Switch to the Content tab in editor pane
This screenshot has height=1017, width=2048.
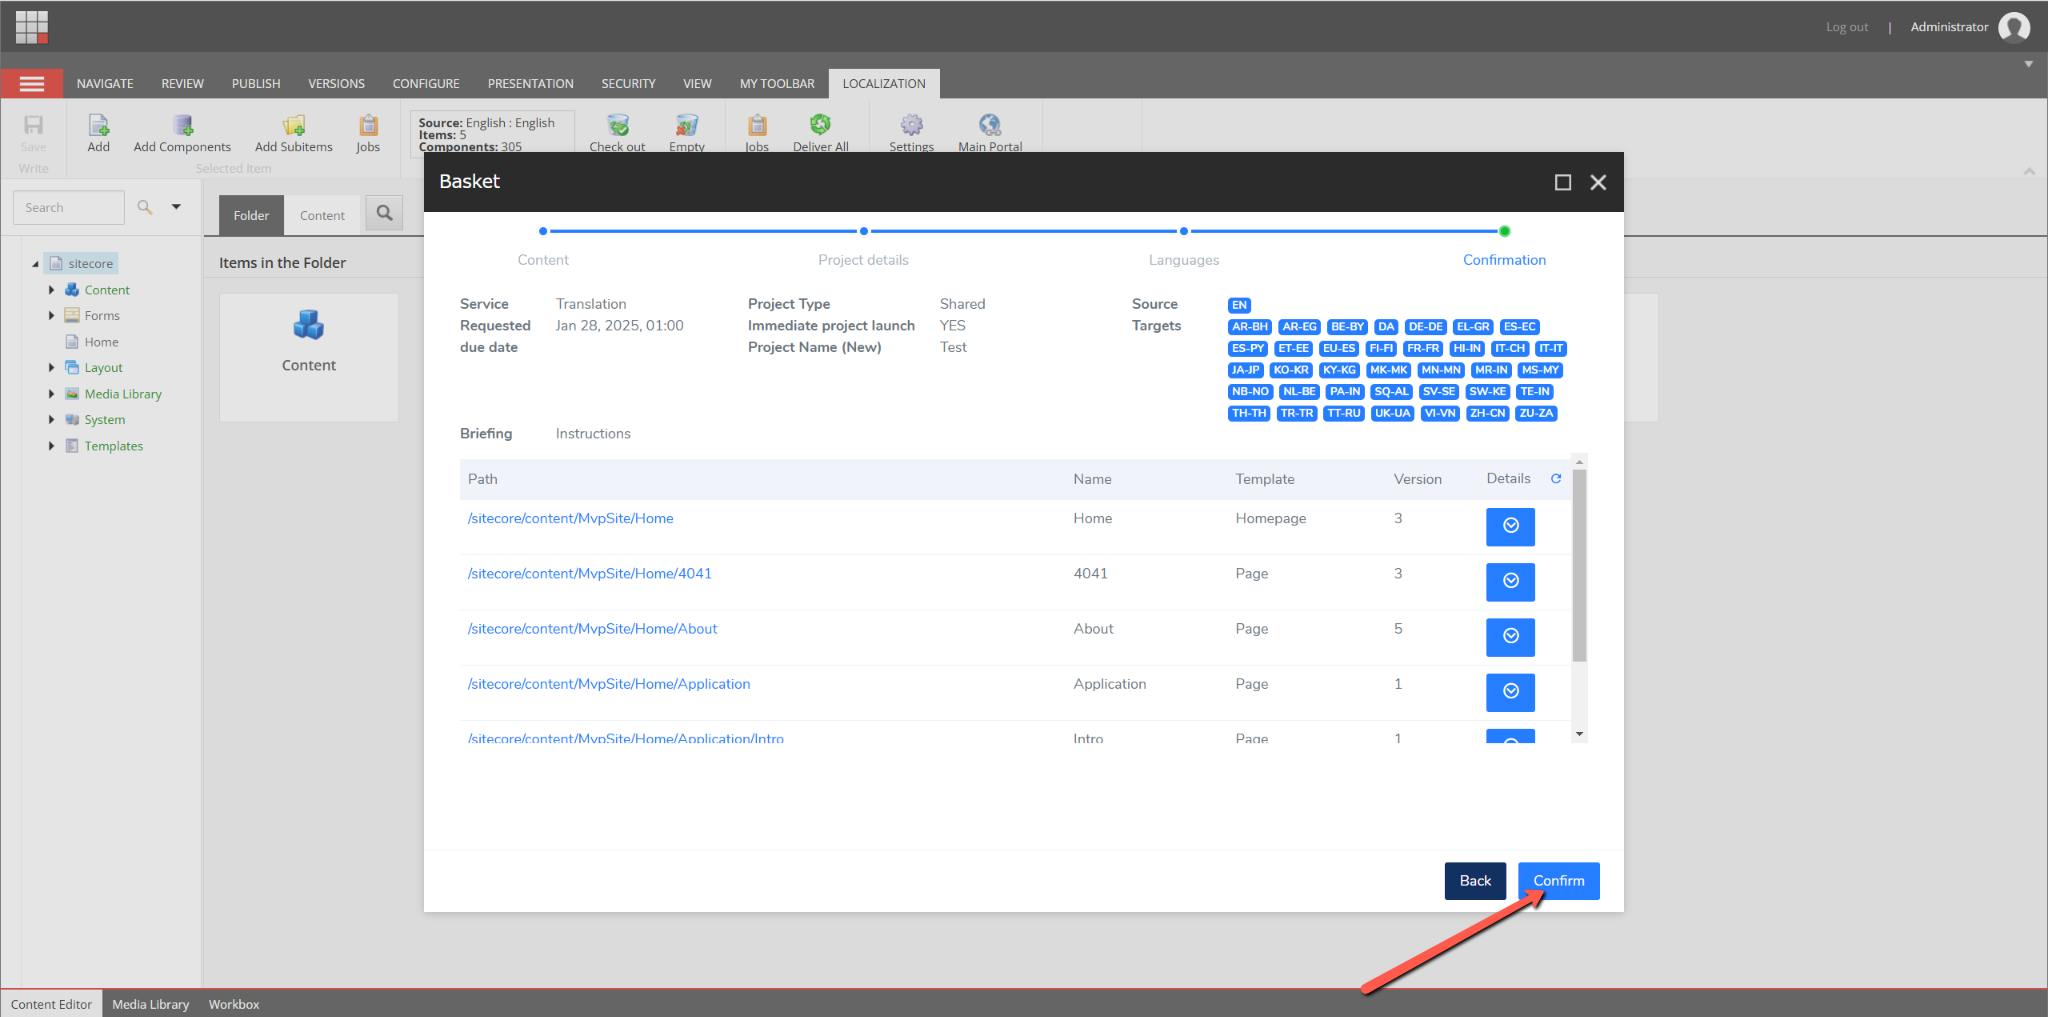(322, 215)
